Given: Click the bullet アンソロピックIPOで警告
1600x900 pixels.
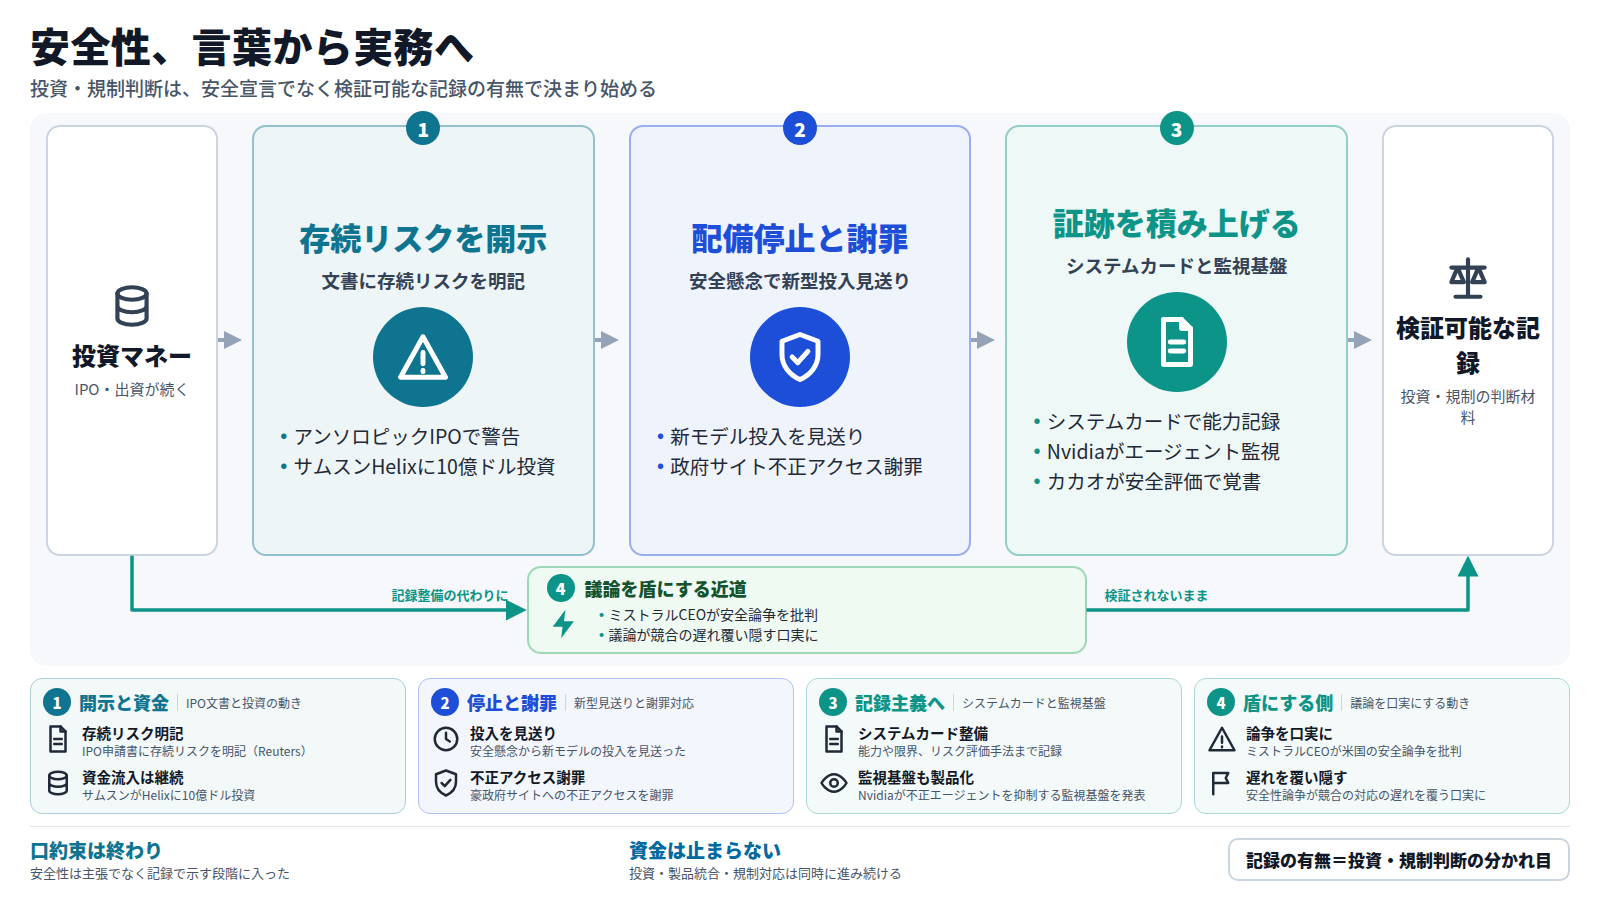Looking at the screenshot, I should (407, 437).
